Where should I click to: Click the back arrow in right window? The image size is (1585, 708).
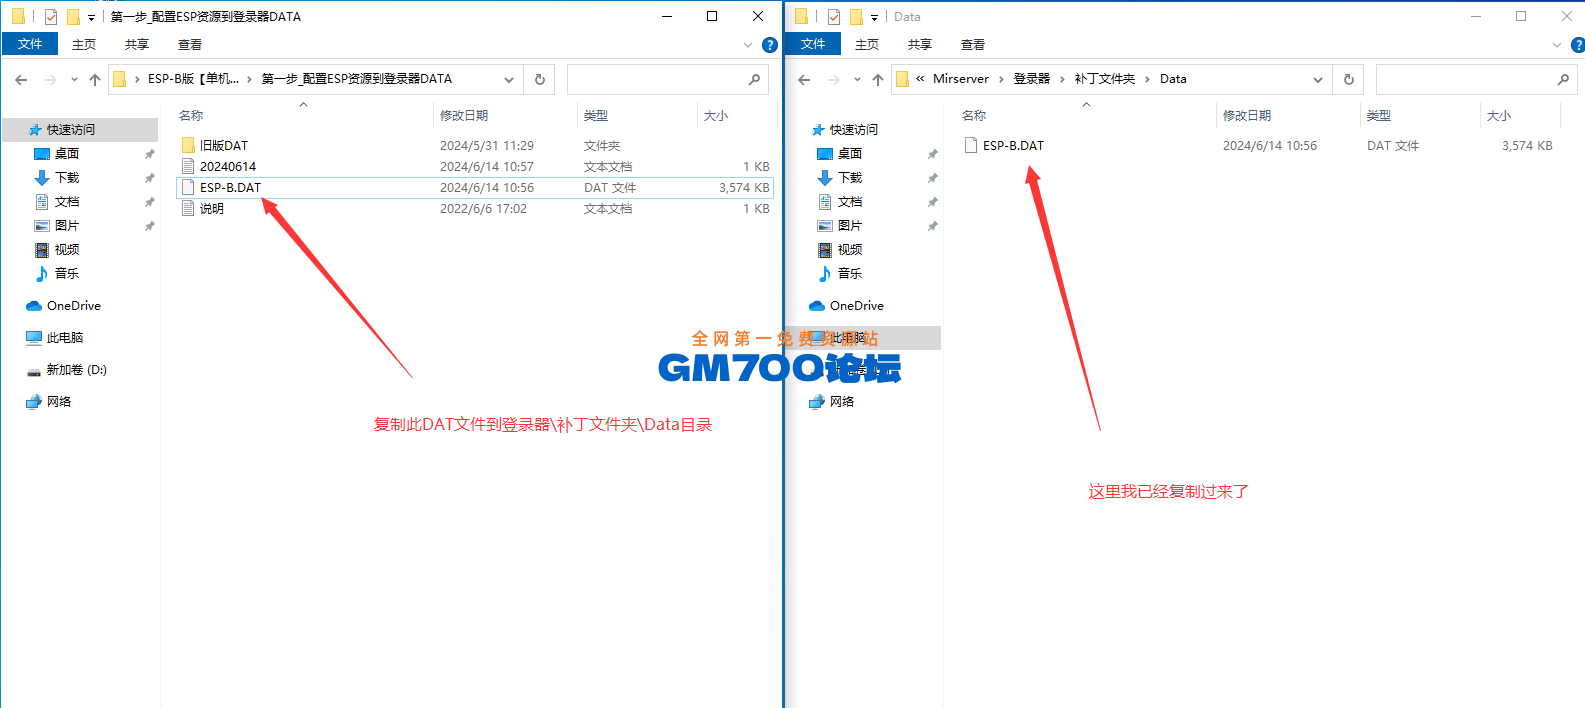tap(804, 80)
